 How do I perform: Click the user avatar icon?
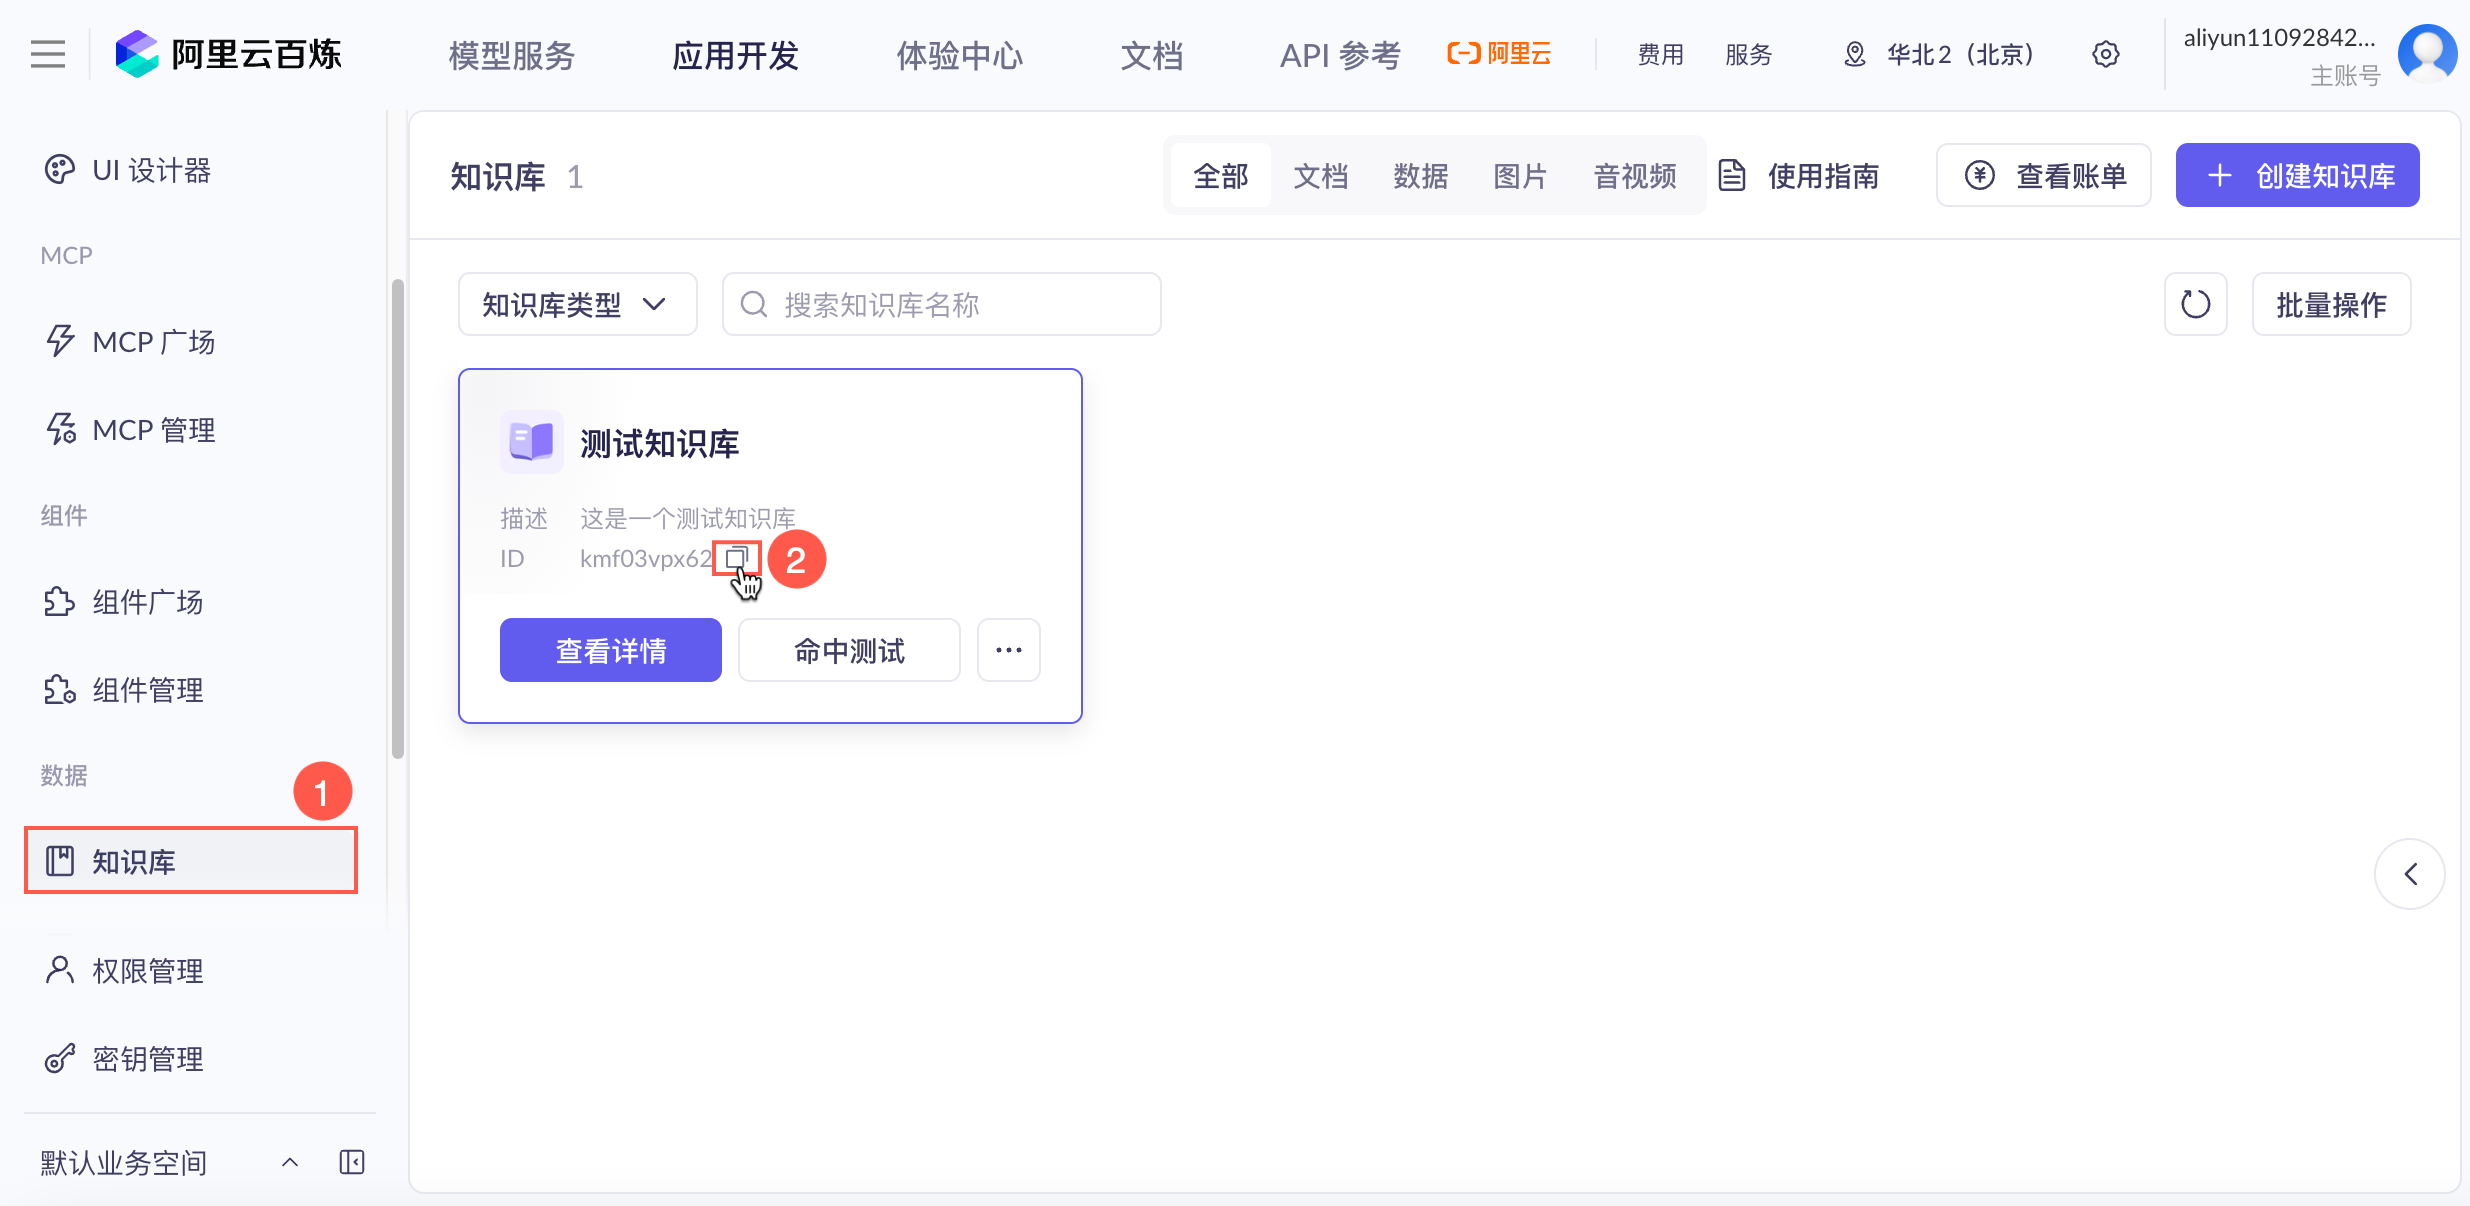point(2427,54)
